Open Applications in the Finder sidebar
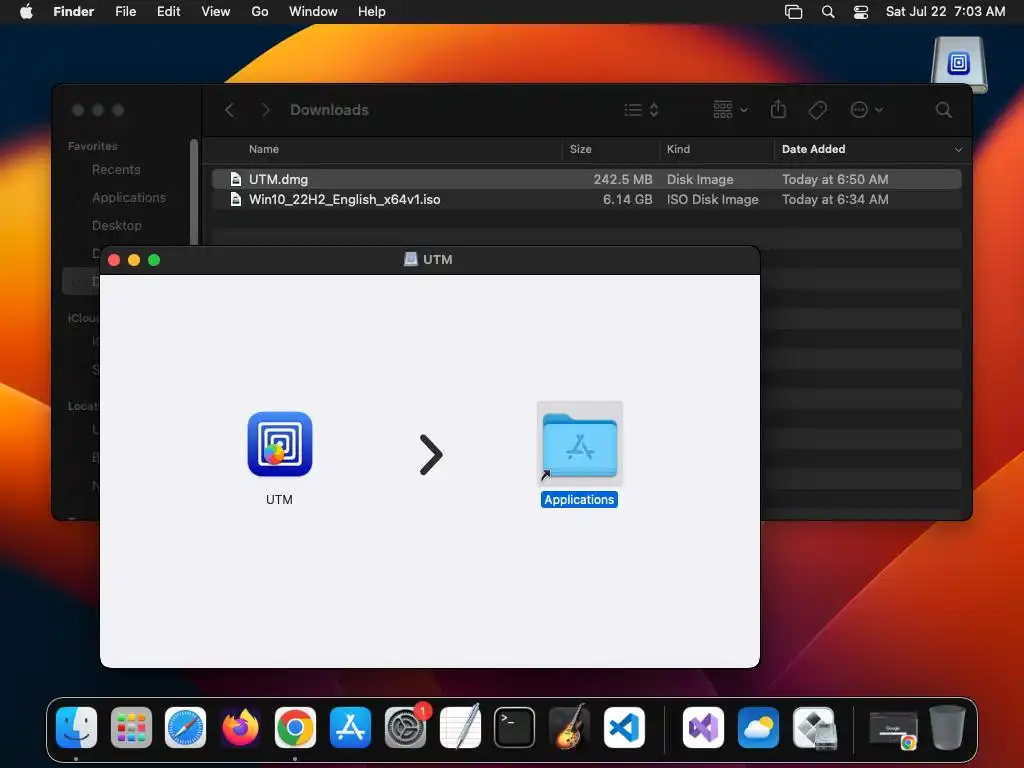Image resolution: width=1024 pixels, height=768 pixels. (x=129, y=197)
